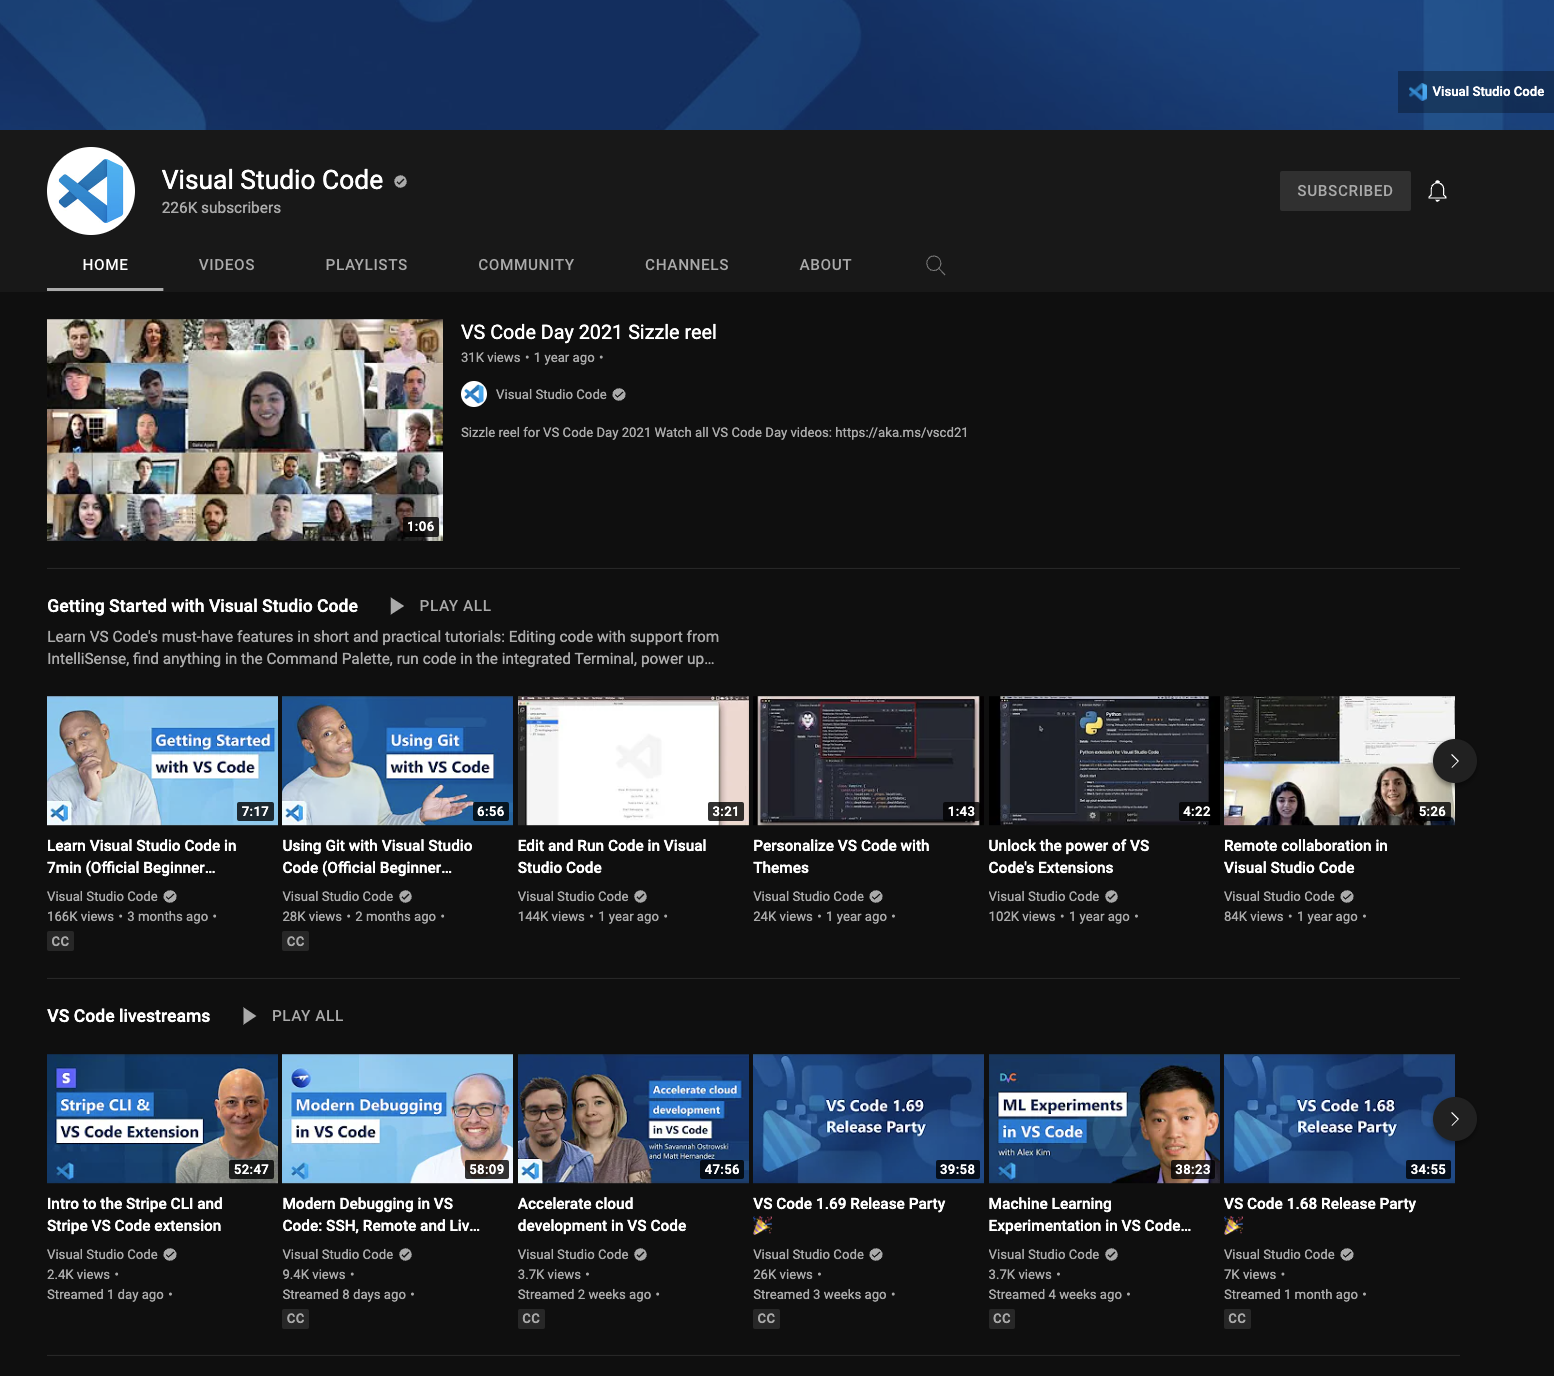Click CC badge under Learn Visual Studio Code video

60,941
